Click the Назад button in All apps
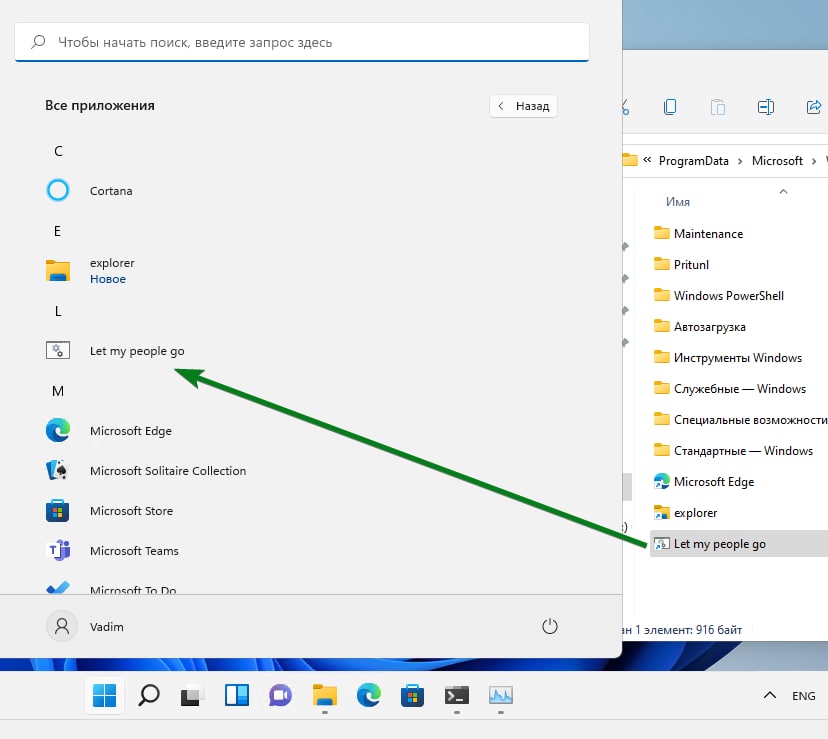 tap(523, 106)
